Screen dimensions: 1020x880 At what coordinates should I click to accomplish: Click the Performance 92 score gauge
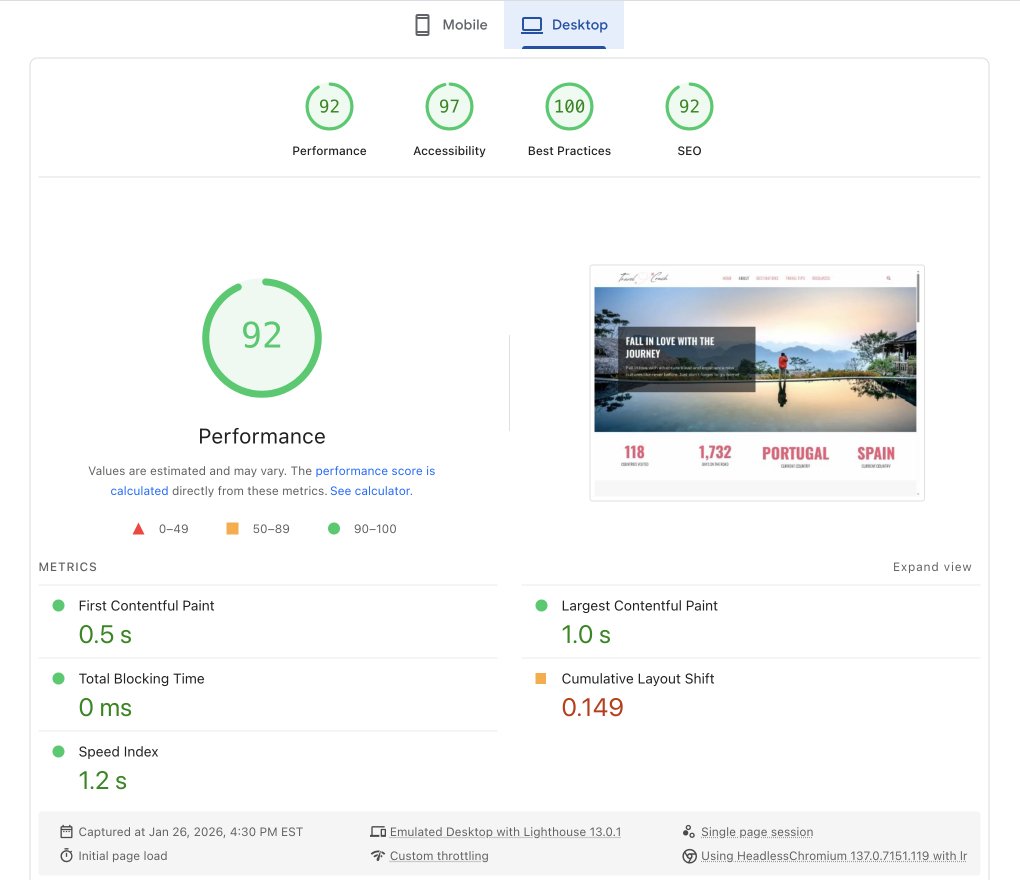[329, 106]
